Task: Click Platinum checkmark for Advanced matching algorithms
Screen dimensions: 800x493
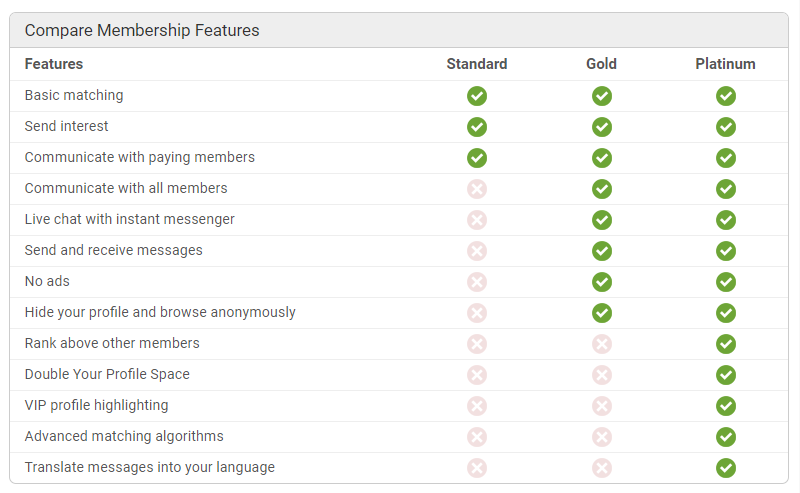Action: pos(726,437)
